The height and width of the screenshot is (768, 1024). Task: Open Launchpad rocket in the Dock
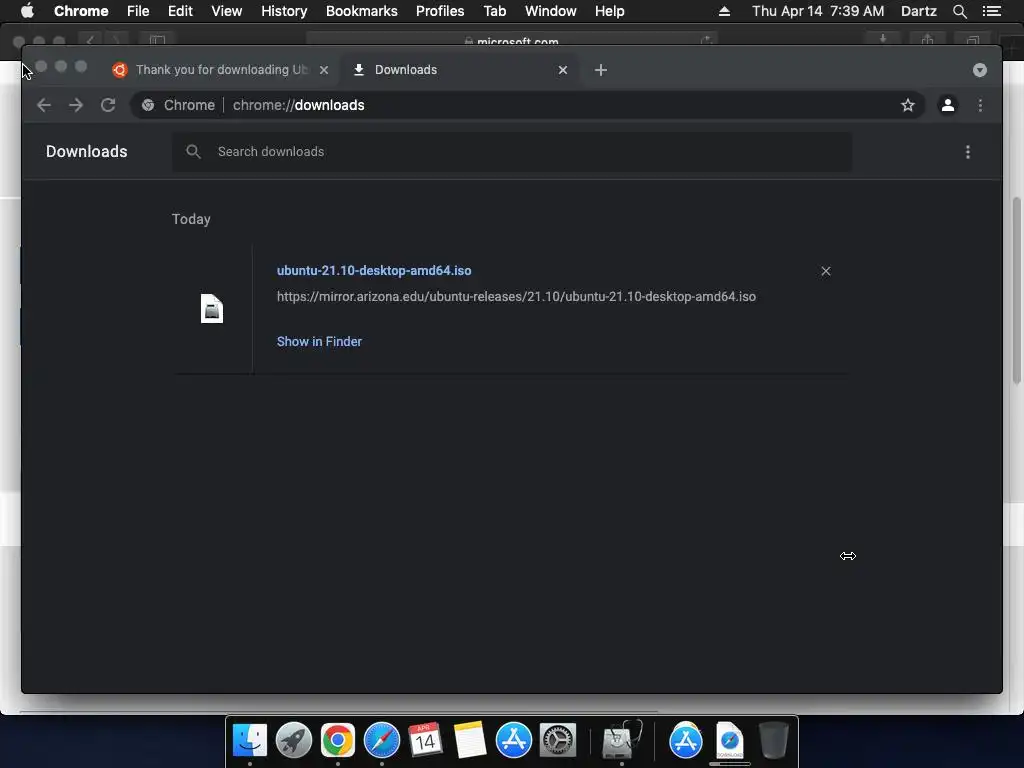(294, 741)
